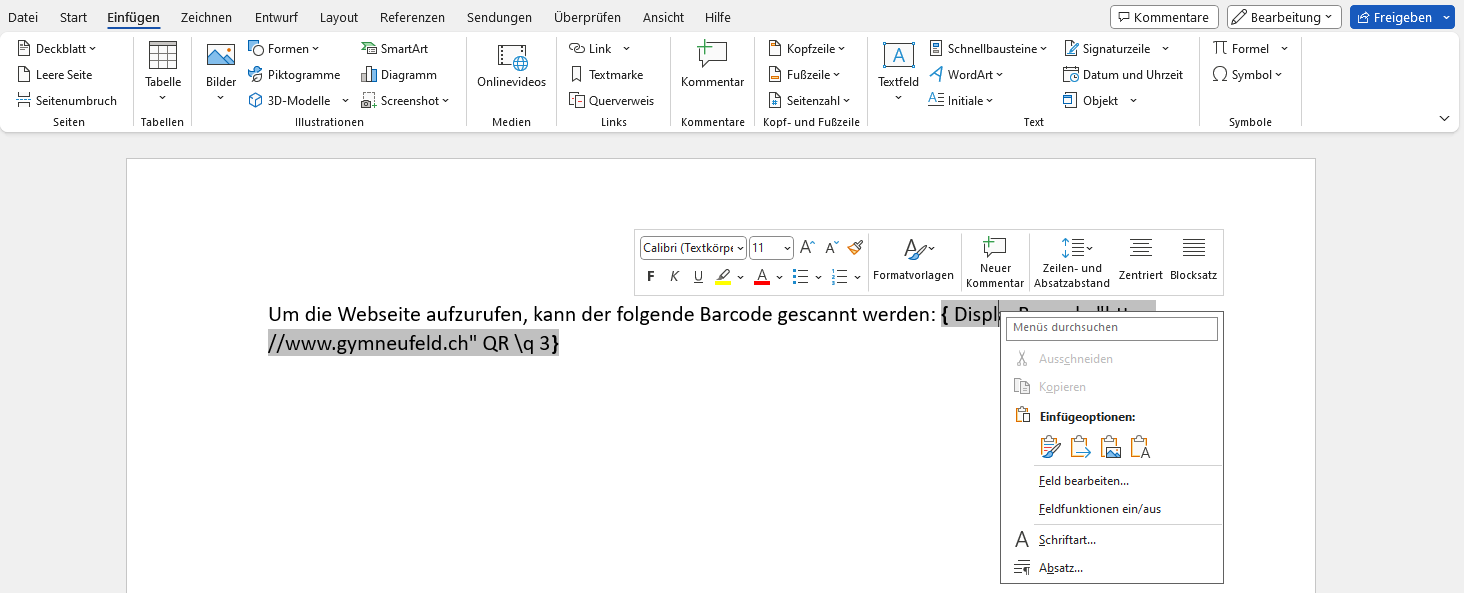Insert a Querverweis cross-reference
1464x593 pixels.
pos(611,100)
